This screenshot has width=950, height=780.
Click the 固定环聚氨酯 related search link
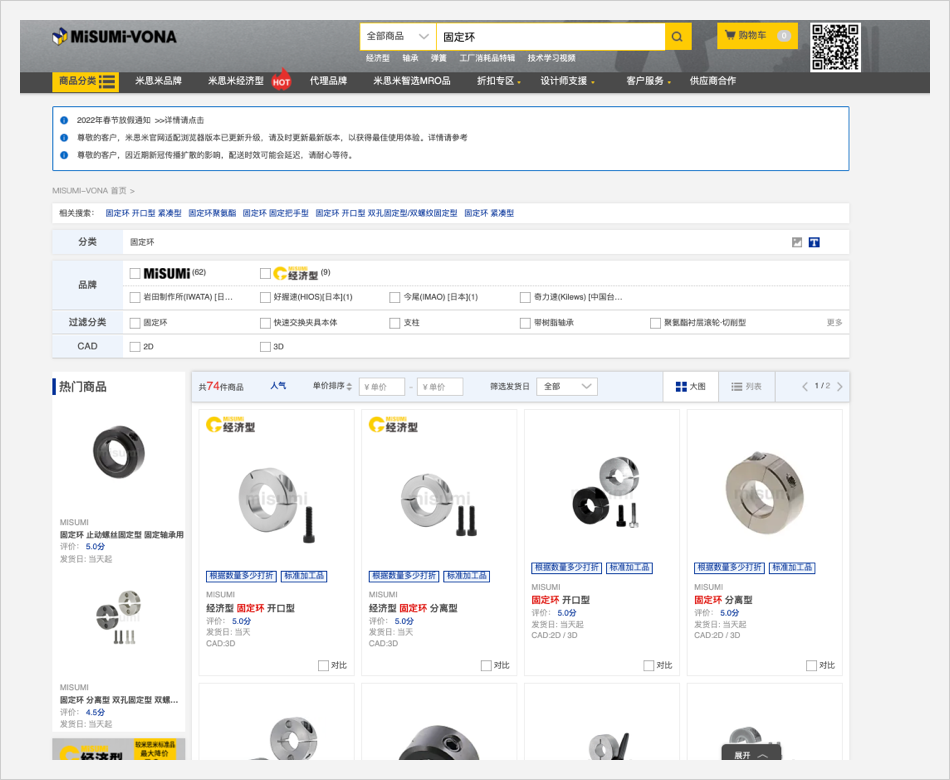coord(212,213)
